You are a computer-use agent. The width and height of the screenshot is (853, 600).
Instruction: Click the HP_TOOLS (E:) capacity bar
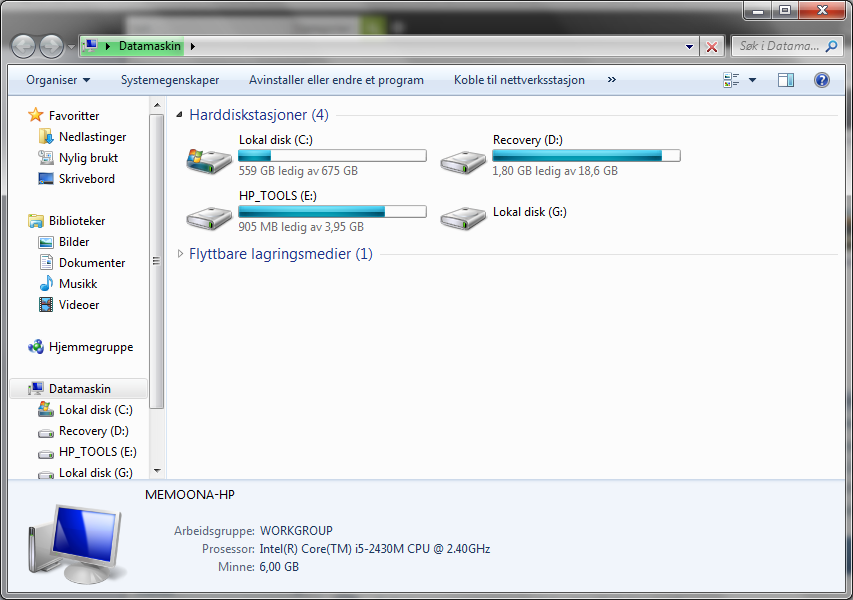pos(332,212)
